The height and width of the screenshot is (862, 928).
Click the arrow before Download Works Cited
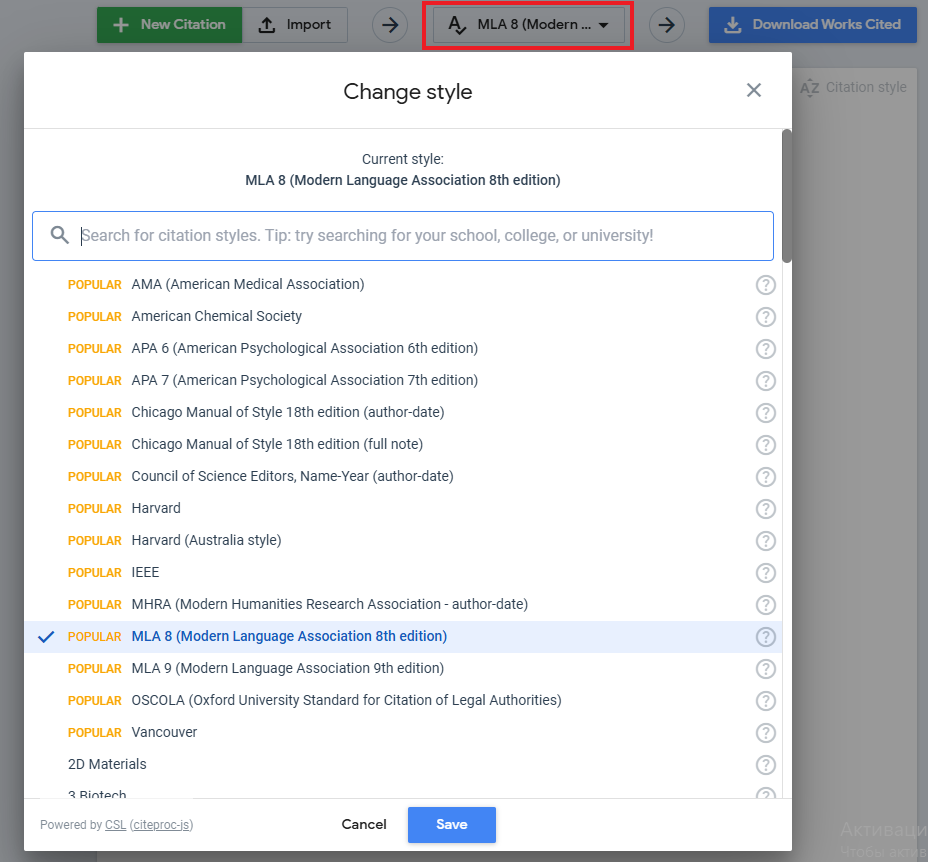667,25
